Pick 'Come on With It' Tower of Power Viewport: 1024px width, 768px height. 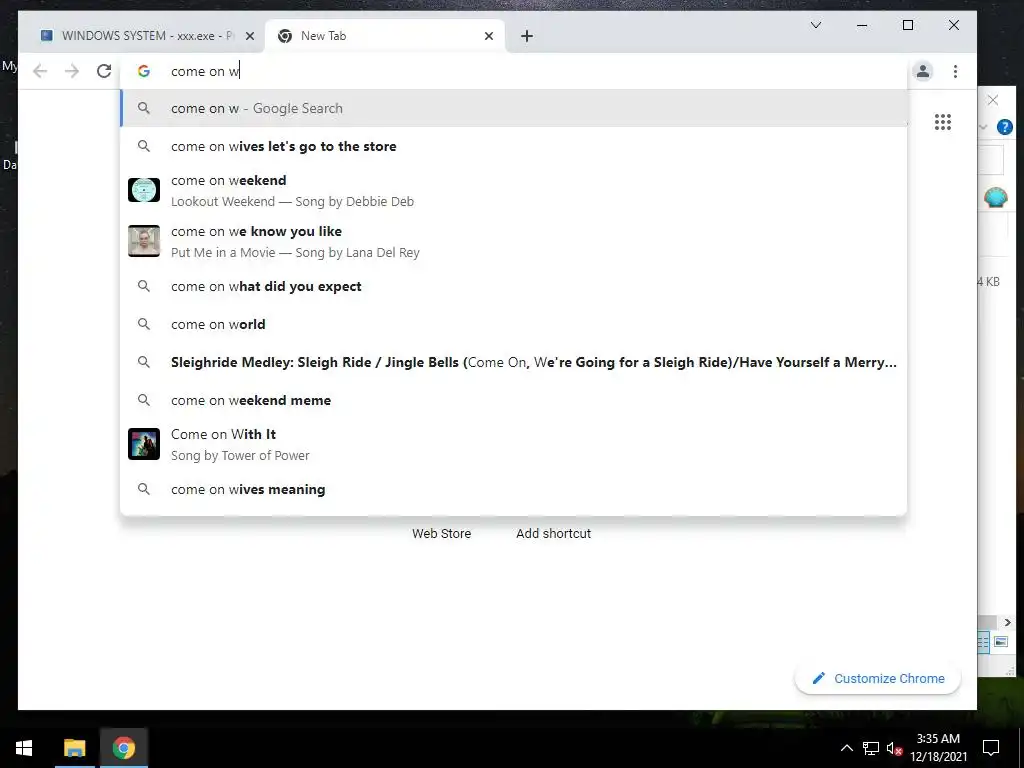(x=514, y=444)
